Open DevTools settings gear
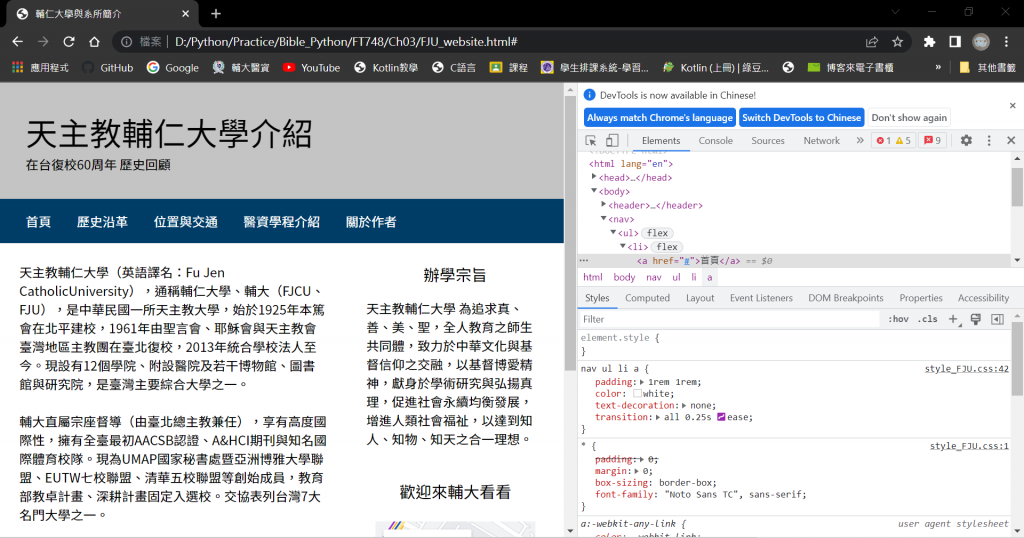Screen dimensions: 1024x538 (x=966, y=140)
